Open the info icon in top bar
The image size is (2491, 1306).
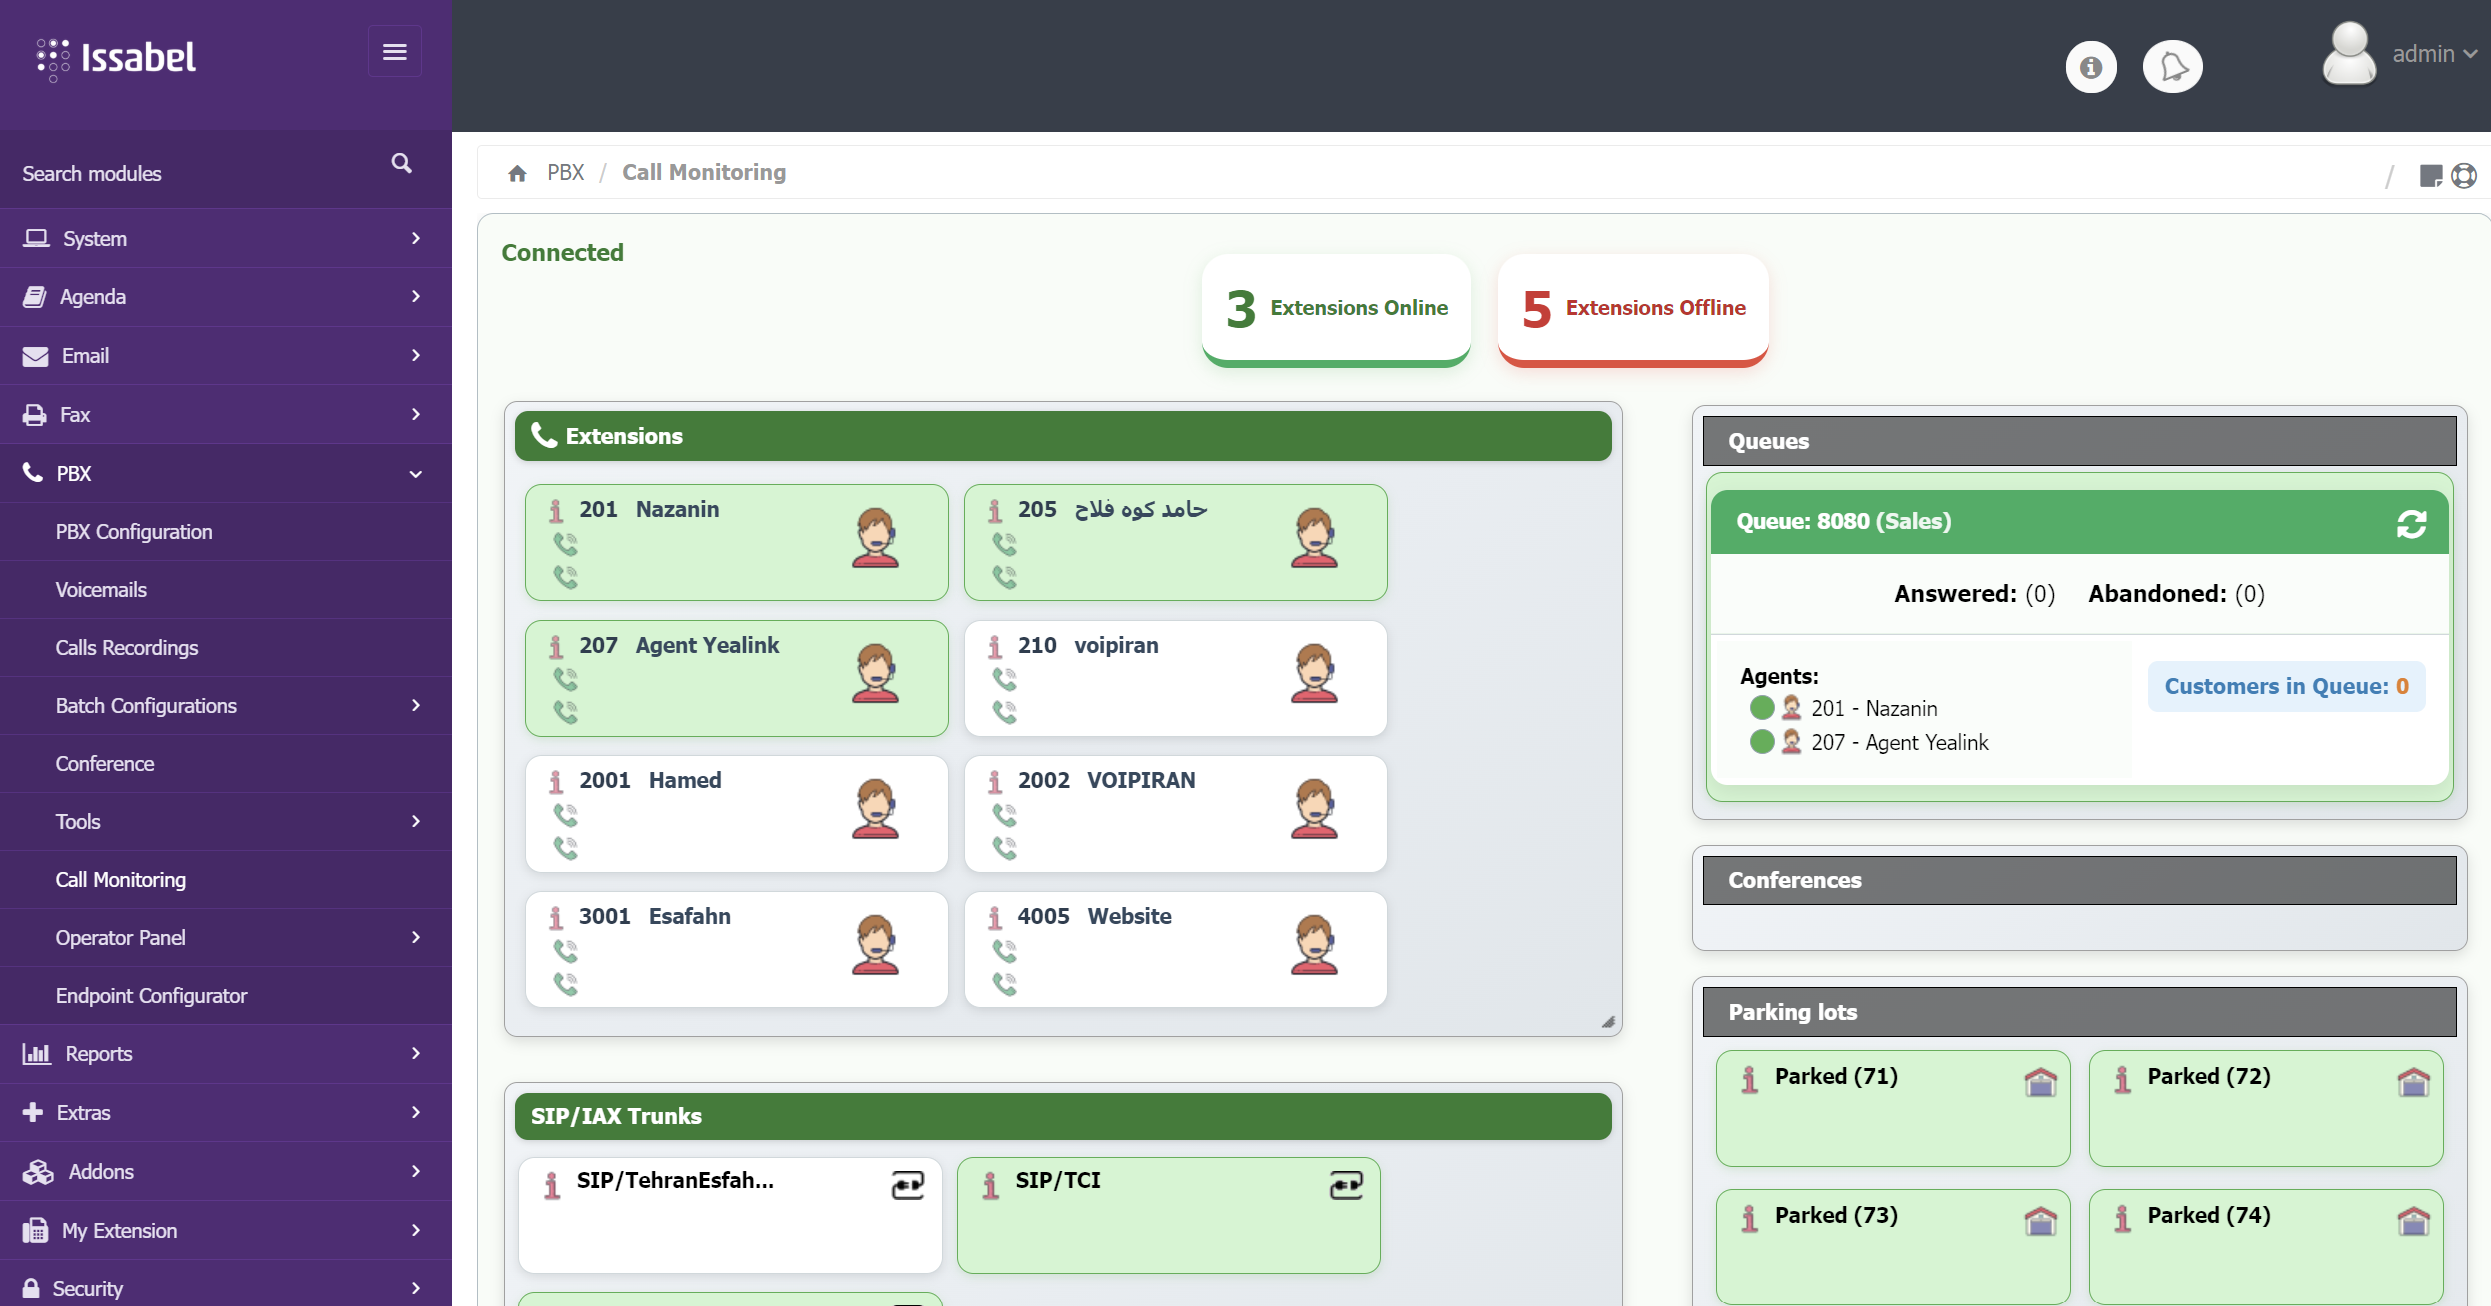coord(2090,67)
